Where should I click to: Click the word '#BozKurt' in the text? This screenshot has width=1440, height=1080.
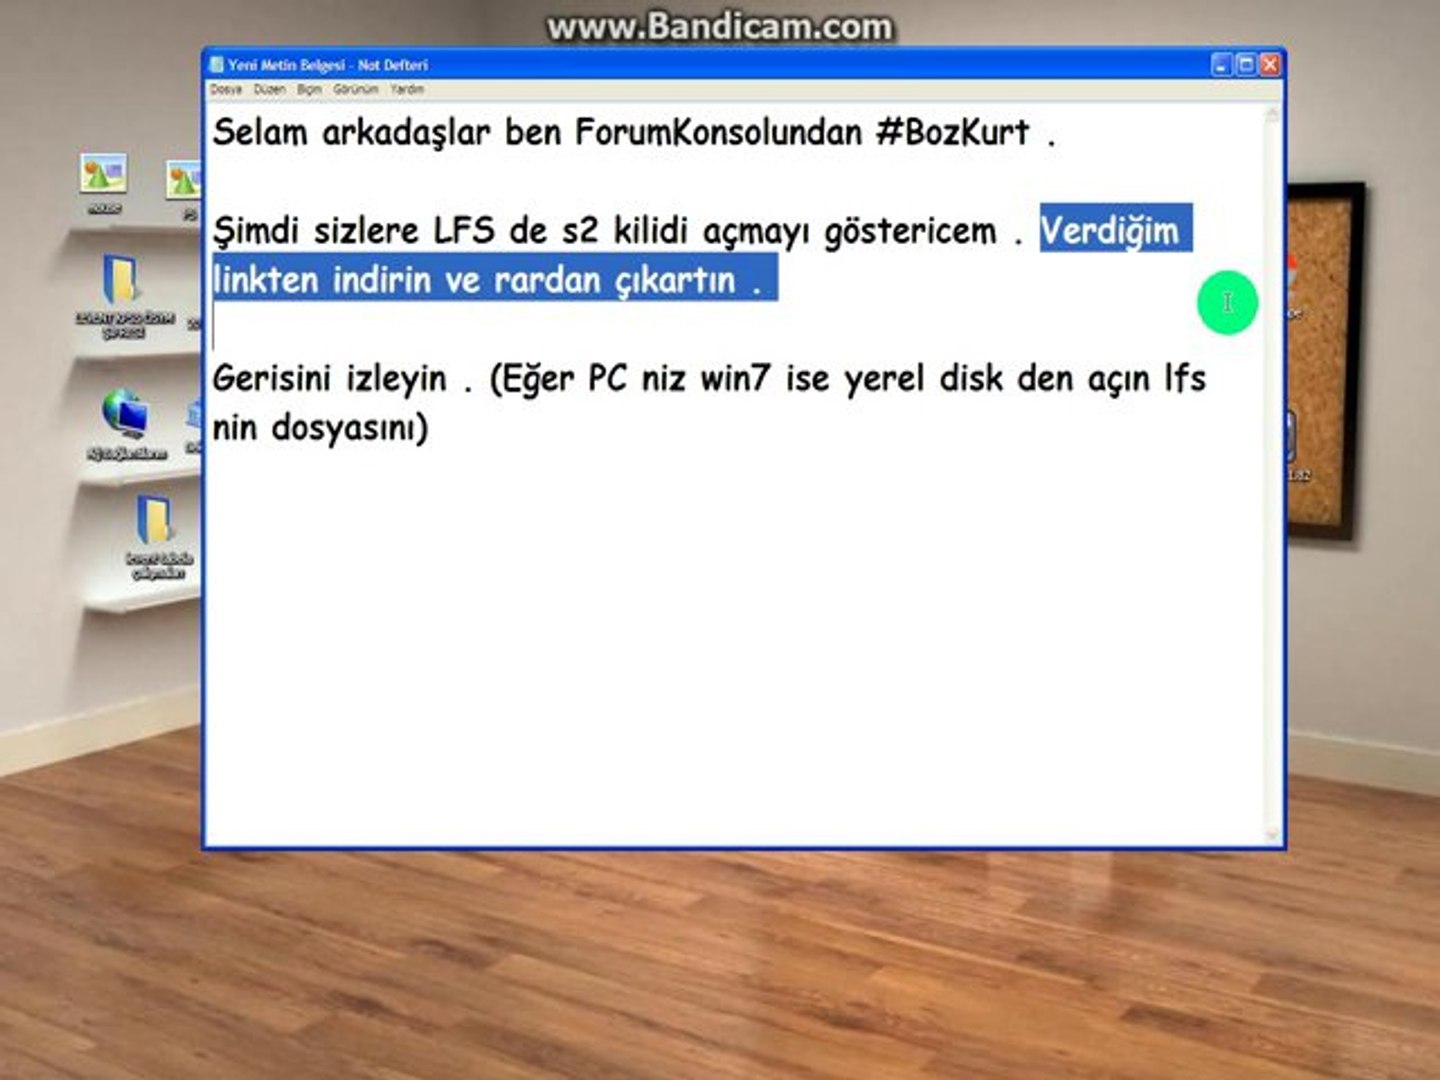(x=952, y=132)
